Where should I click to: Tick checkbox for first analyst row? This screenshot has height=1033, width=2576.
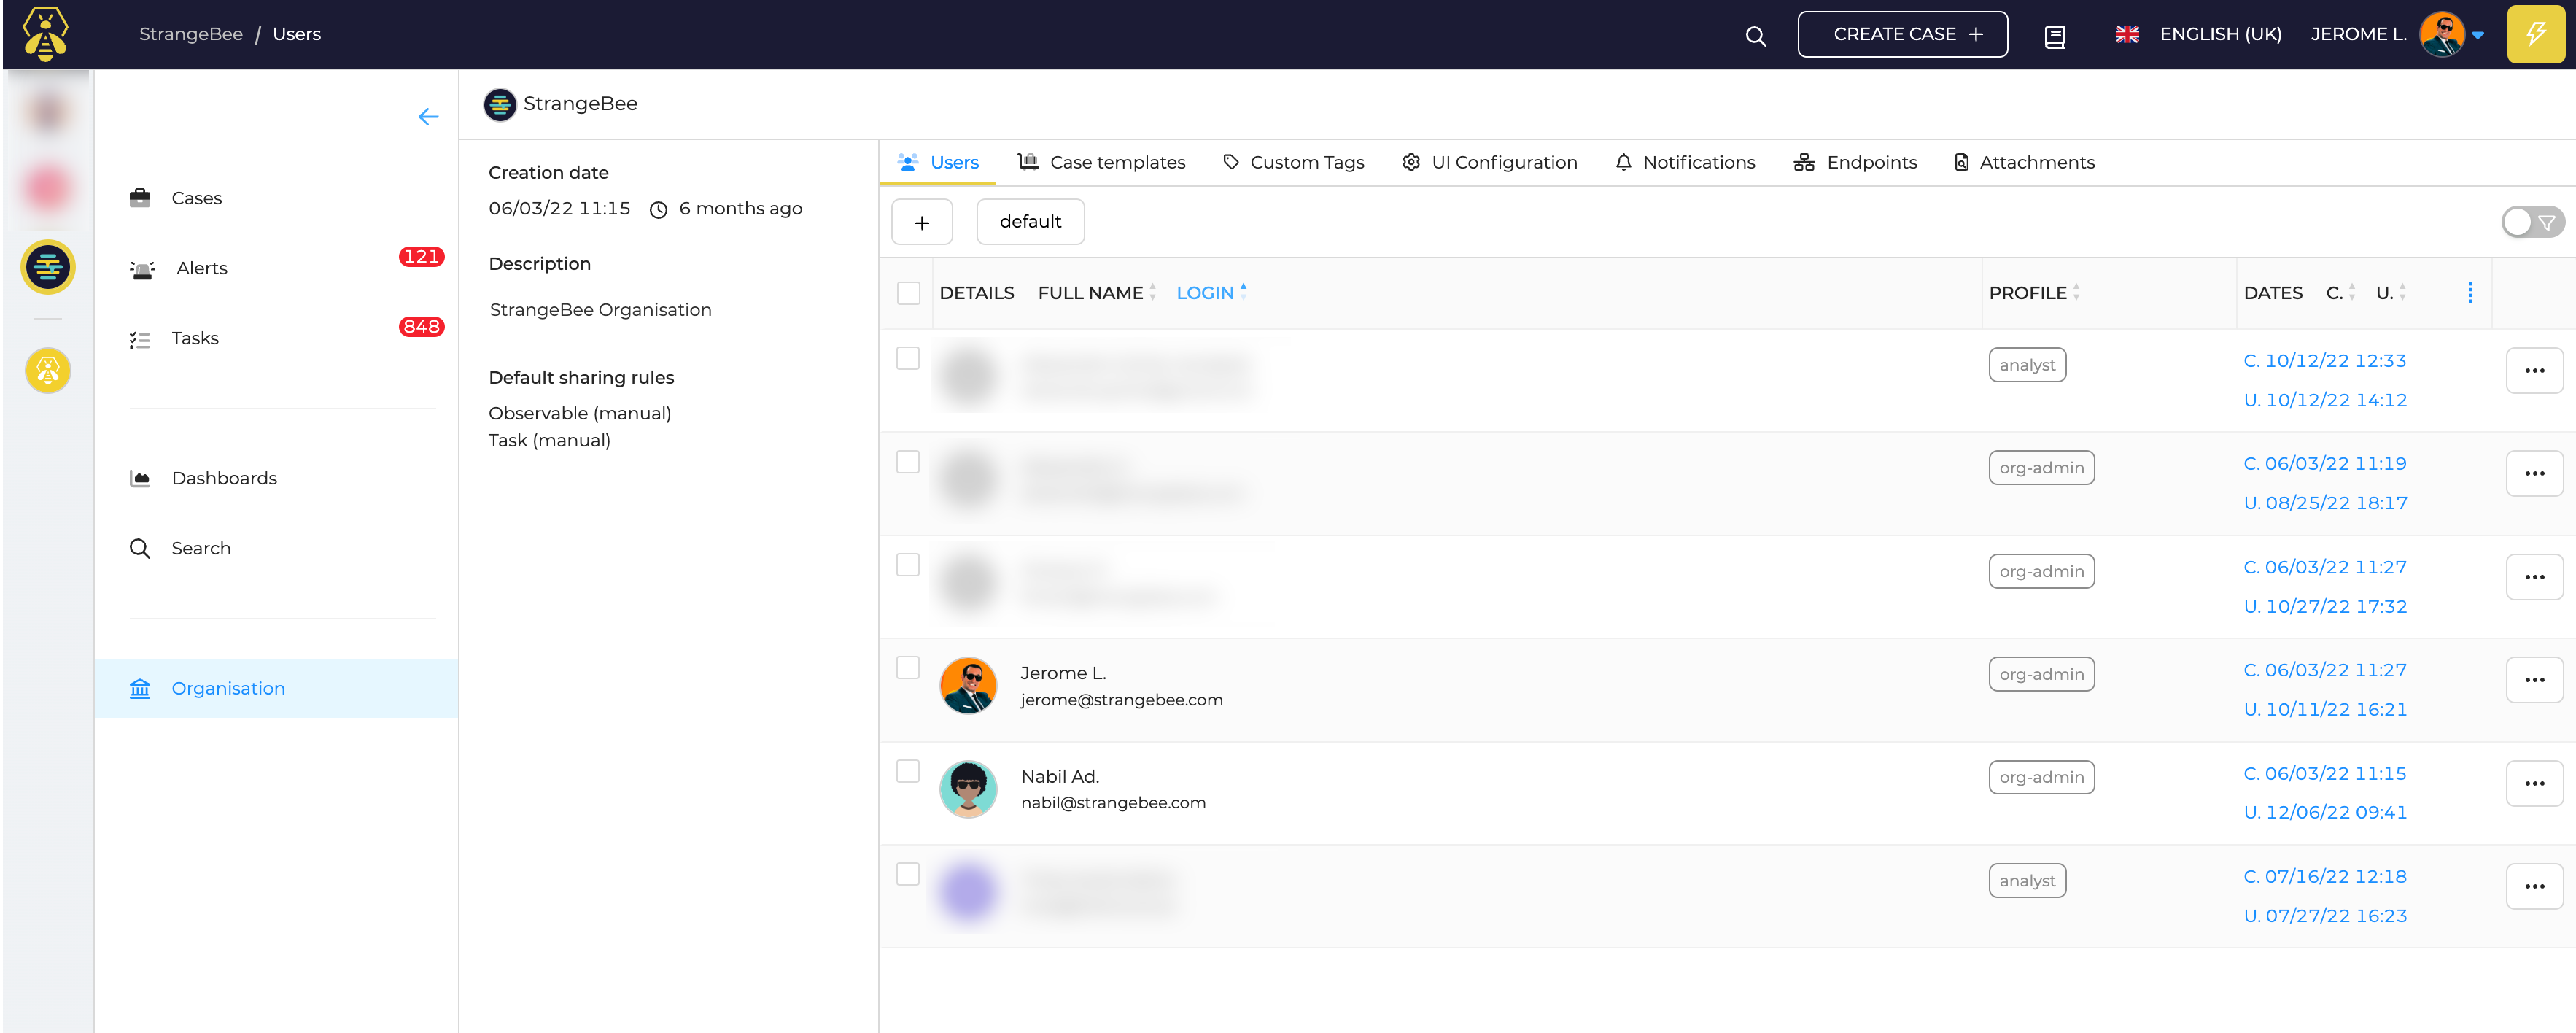(x=907, y=358)
